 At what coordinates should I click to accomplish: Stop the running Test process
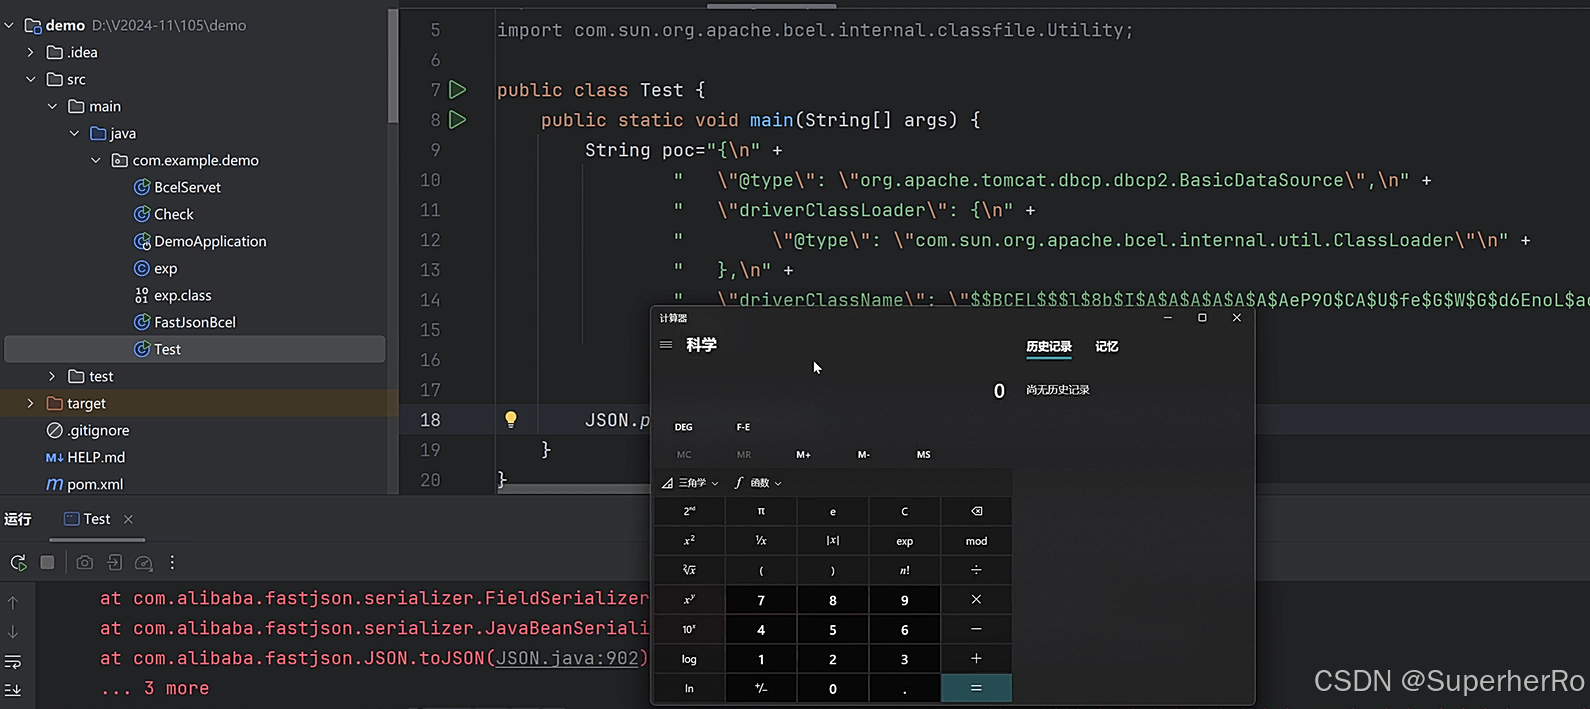(47, 563)
